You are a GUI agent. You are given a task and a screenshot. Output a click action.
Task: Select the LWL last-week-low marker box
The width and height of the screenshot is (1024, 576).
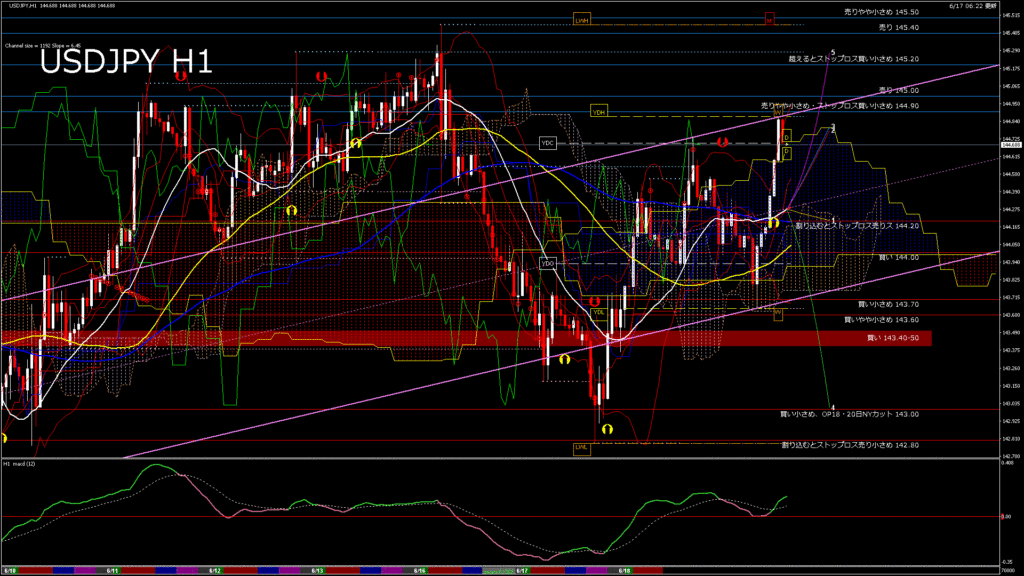pyautogui.click(x=582, y=449)
